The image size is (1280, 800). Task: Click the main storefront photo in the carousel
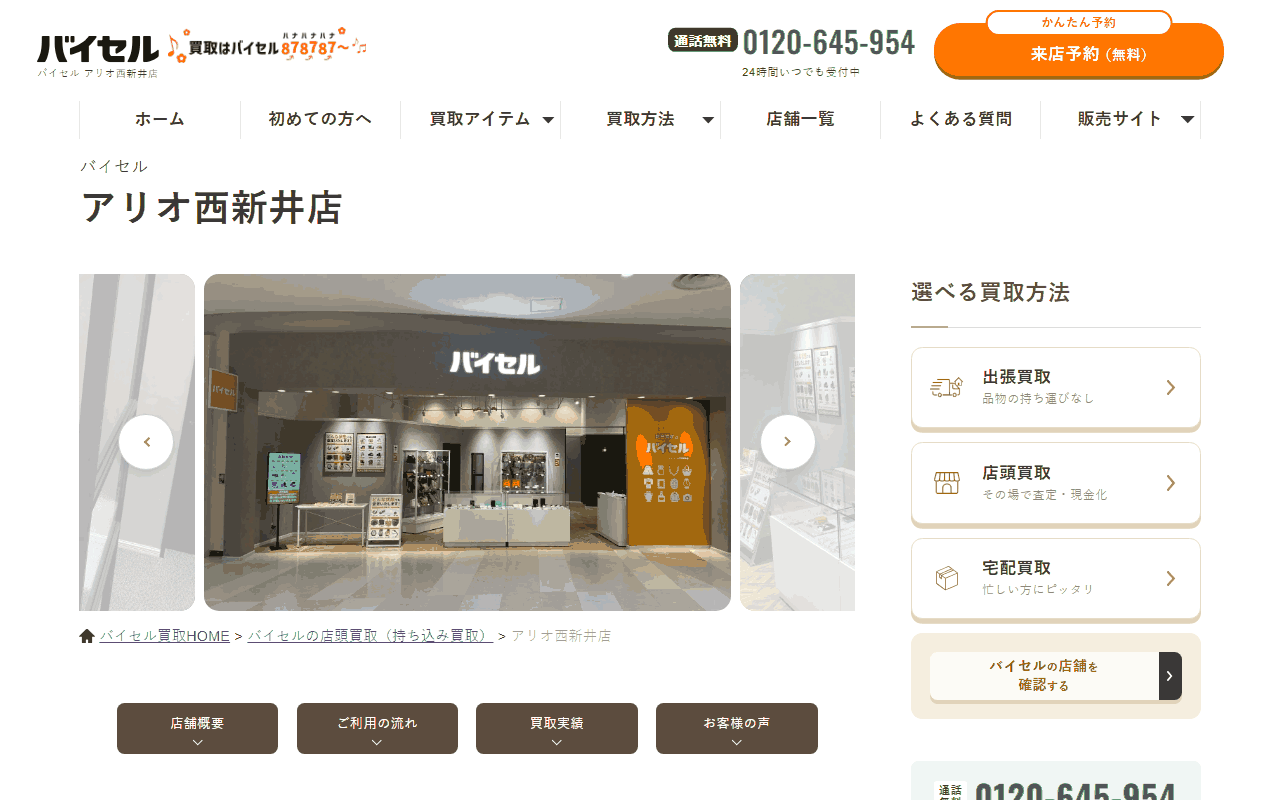point(467,442)
